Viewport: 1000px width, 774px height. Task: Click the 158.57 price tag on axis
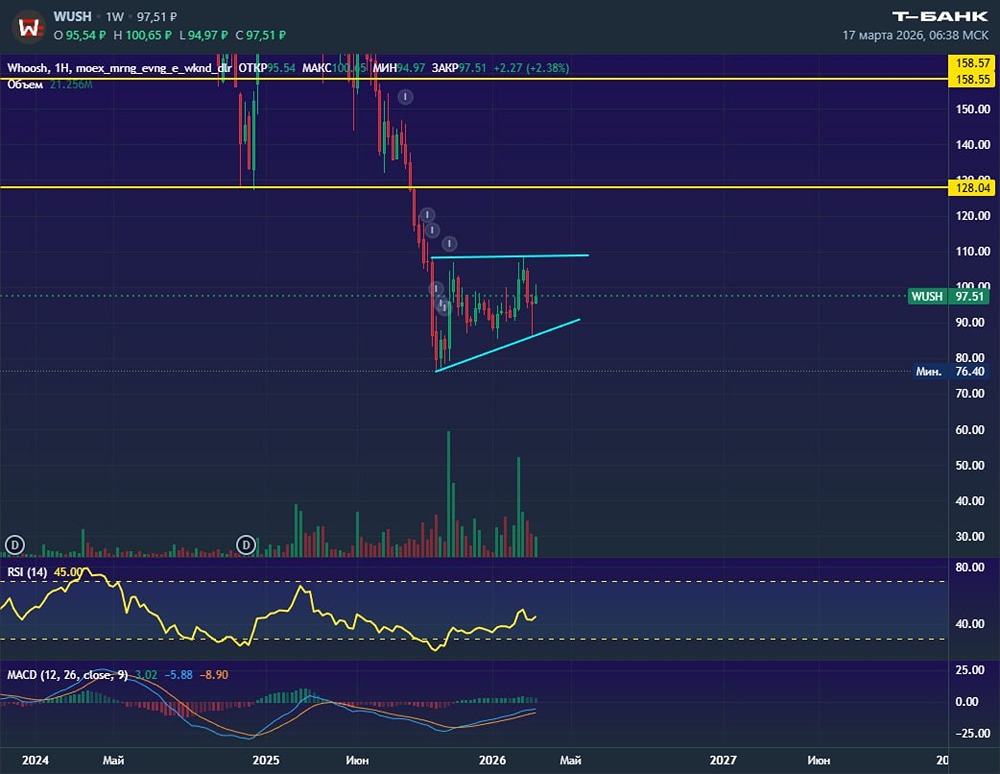(x=973, y=62)
